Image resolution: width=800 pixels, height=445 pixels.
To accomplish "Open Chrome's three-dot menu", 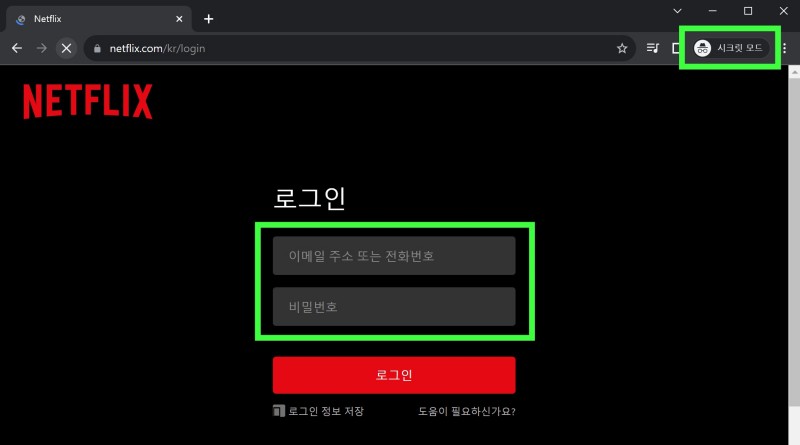I will 784,48.
